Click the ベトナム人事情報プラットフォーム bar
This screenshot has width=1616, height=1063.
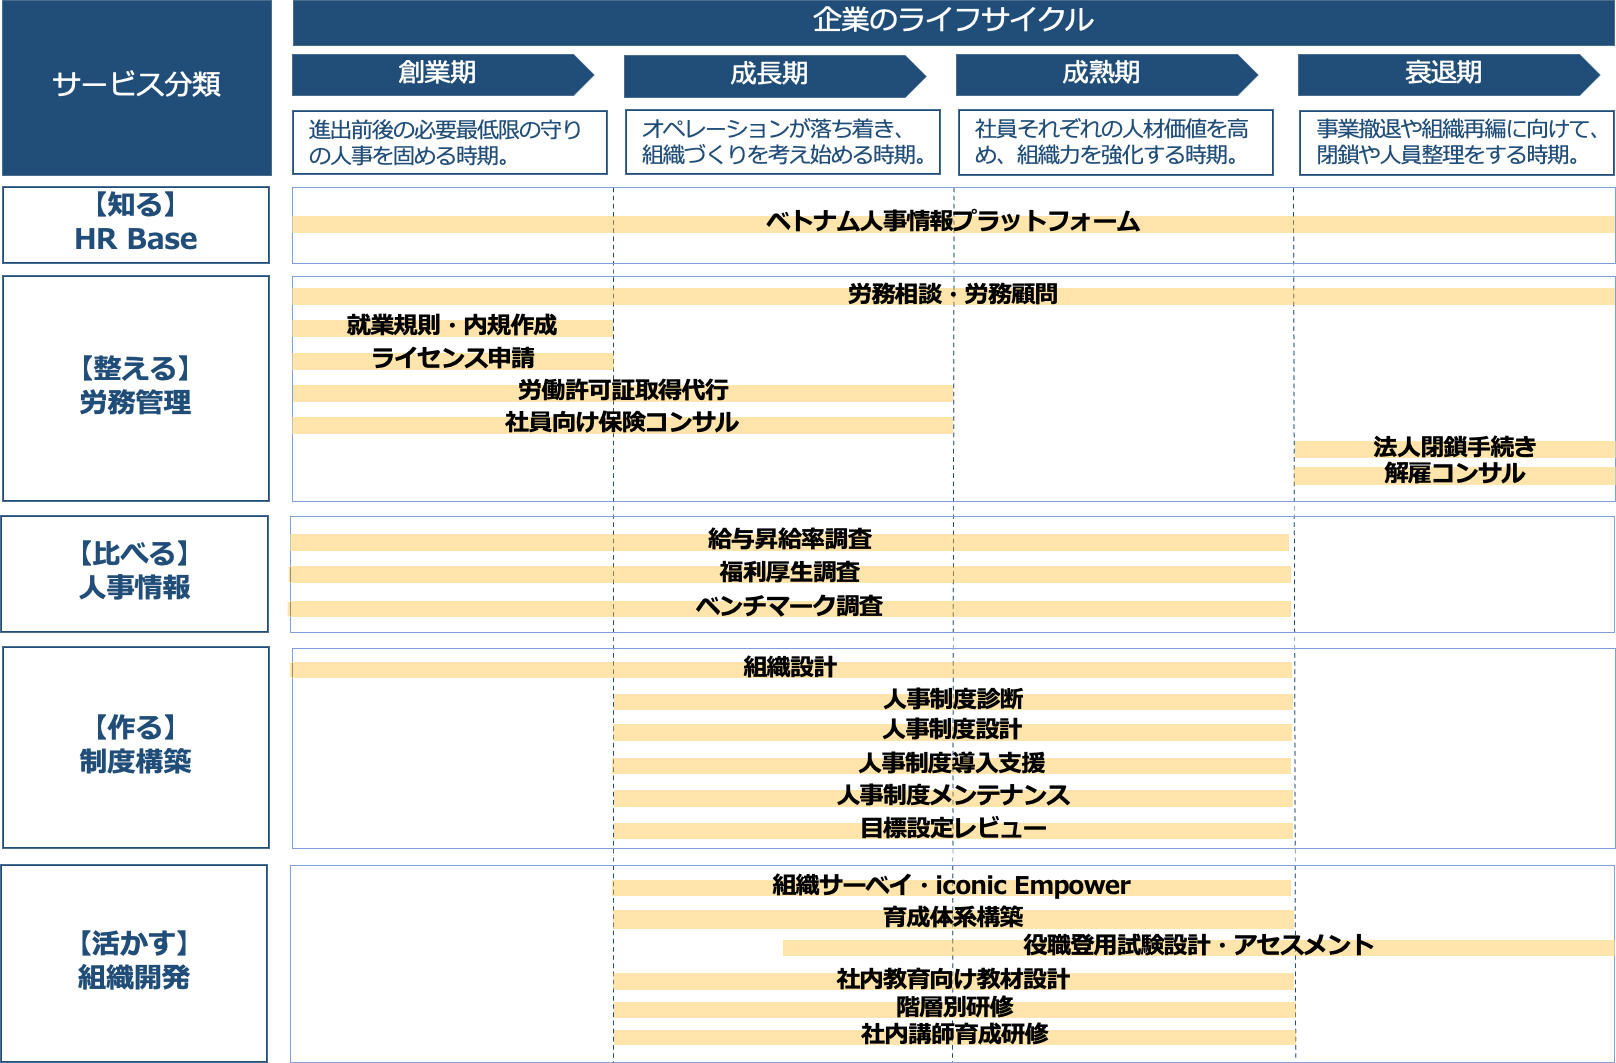952,223
